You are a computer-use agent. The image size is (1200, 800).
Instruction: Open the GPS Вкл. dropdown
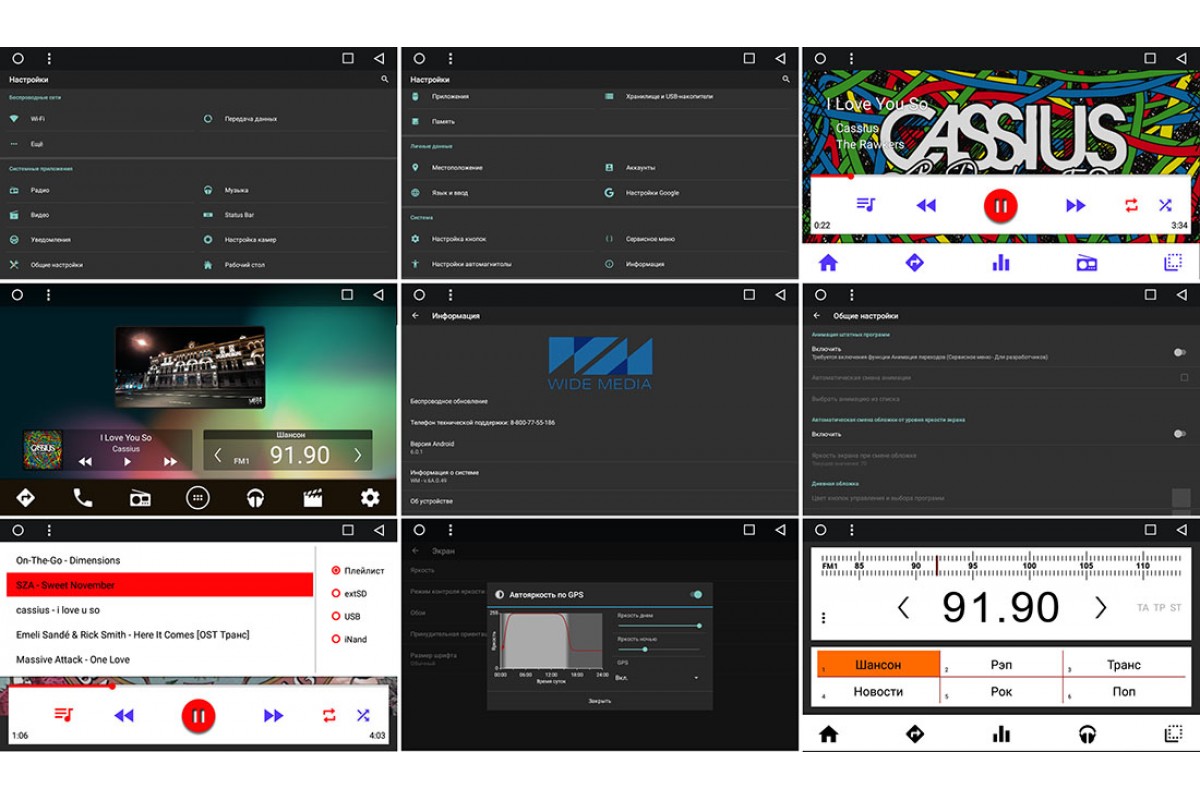pyautogui.click(x=658, y=678)
